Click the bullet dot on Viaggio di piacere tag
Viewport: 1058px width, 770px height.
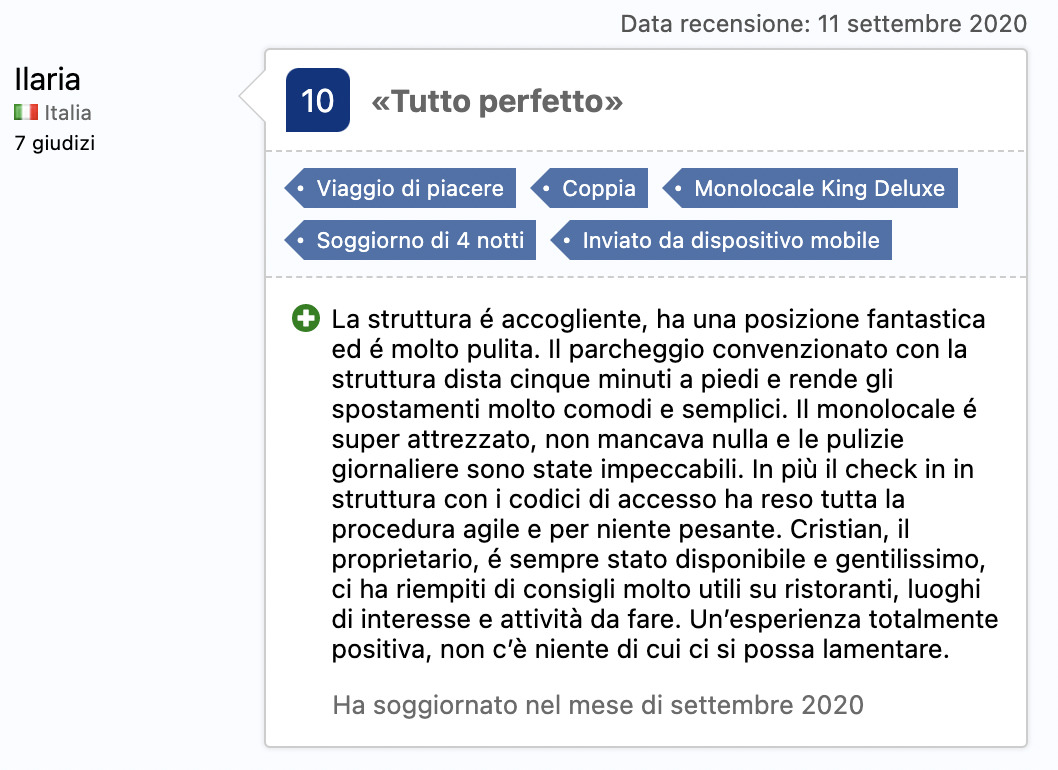click(301, 188)
